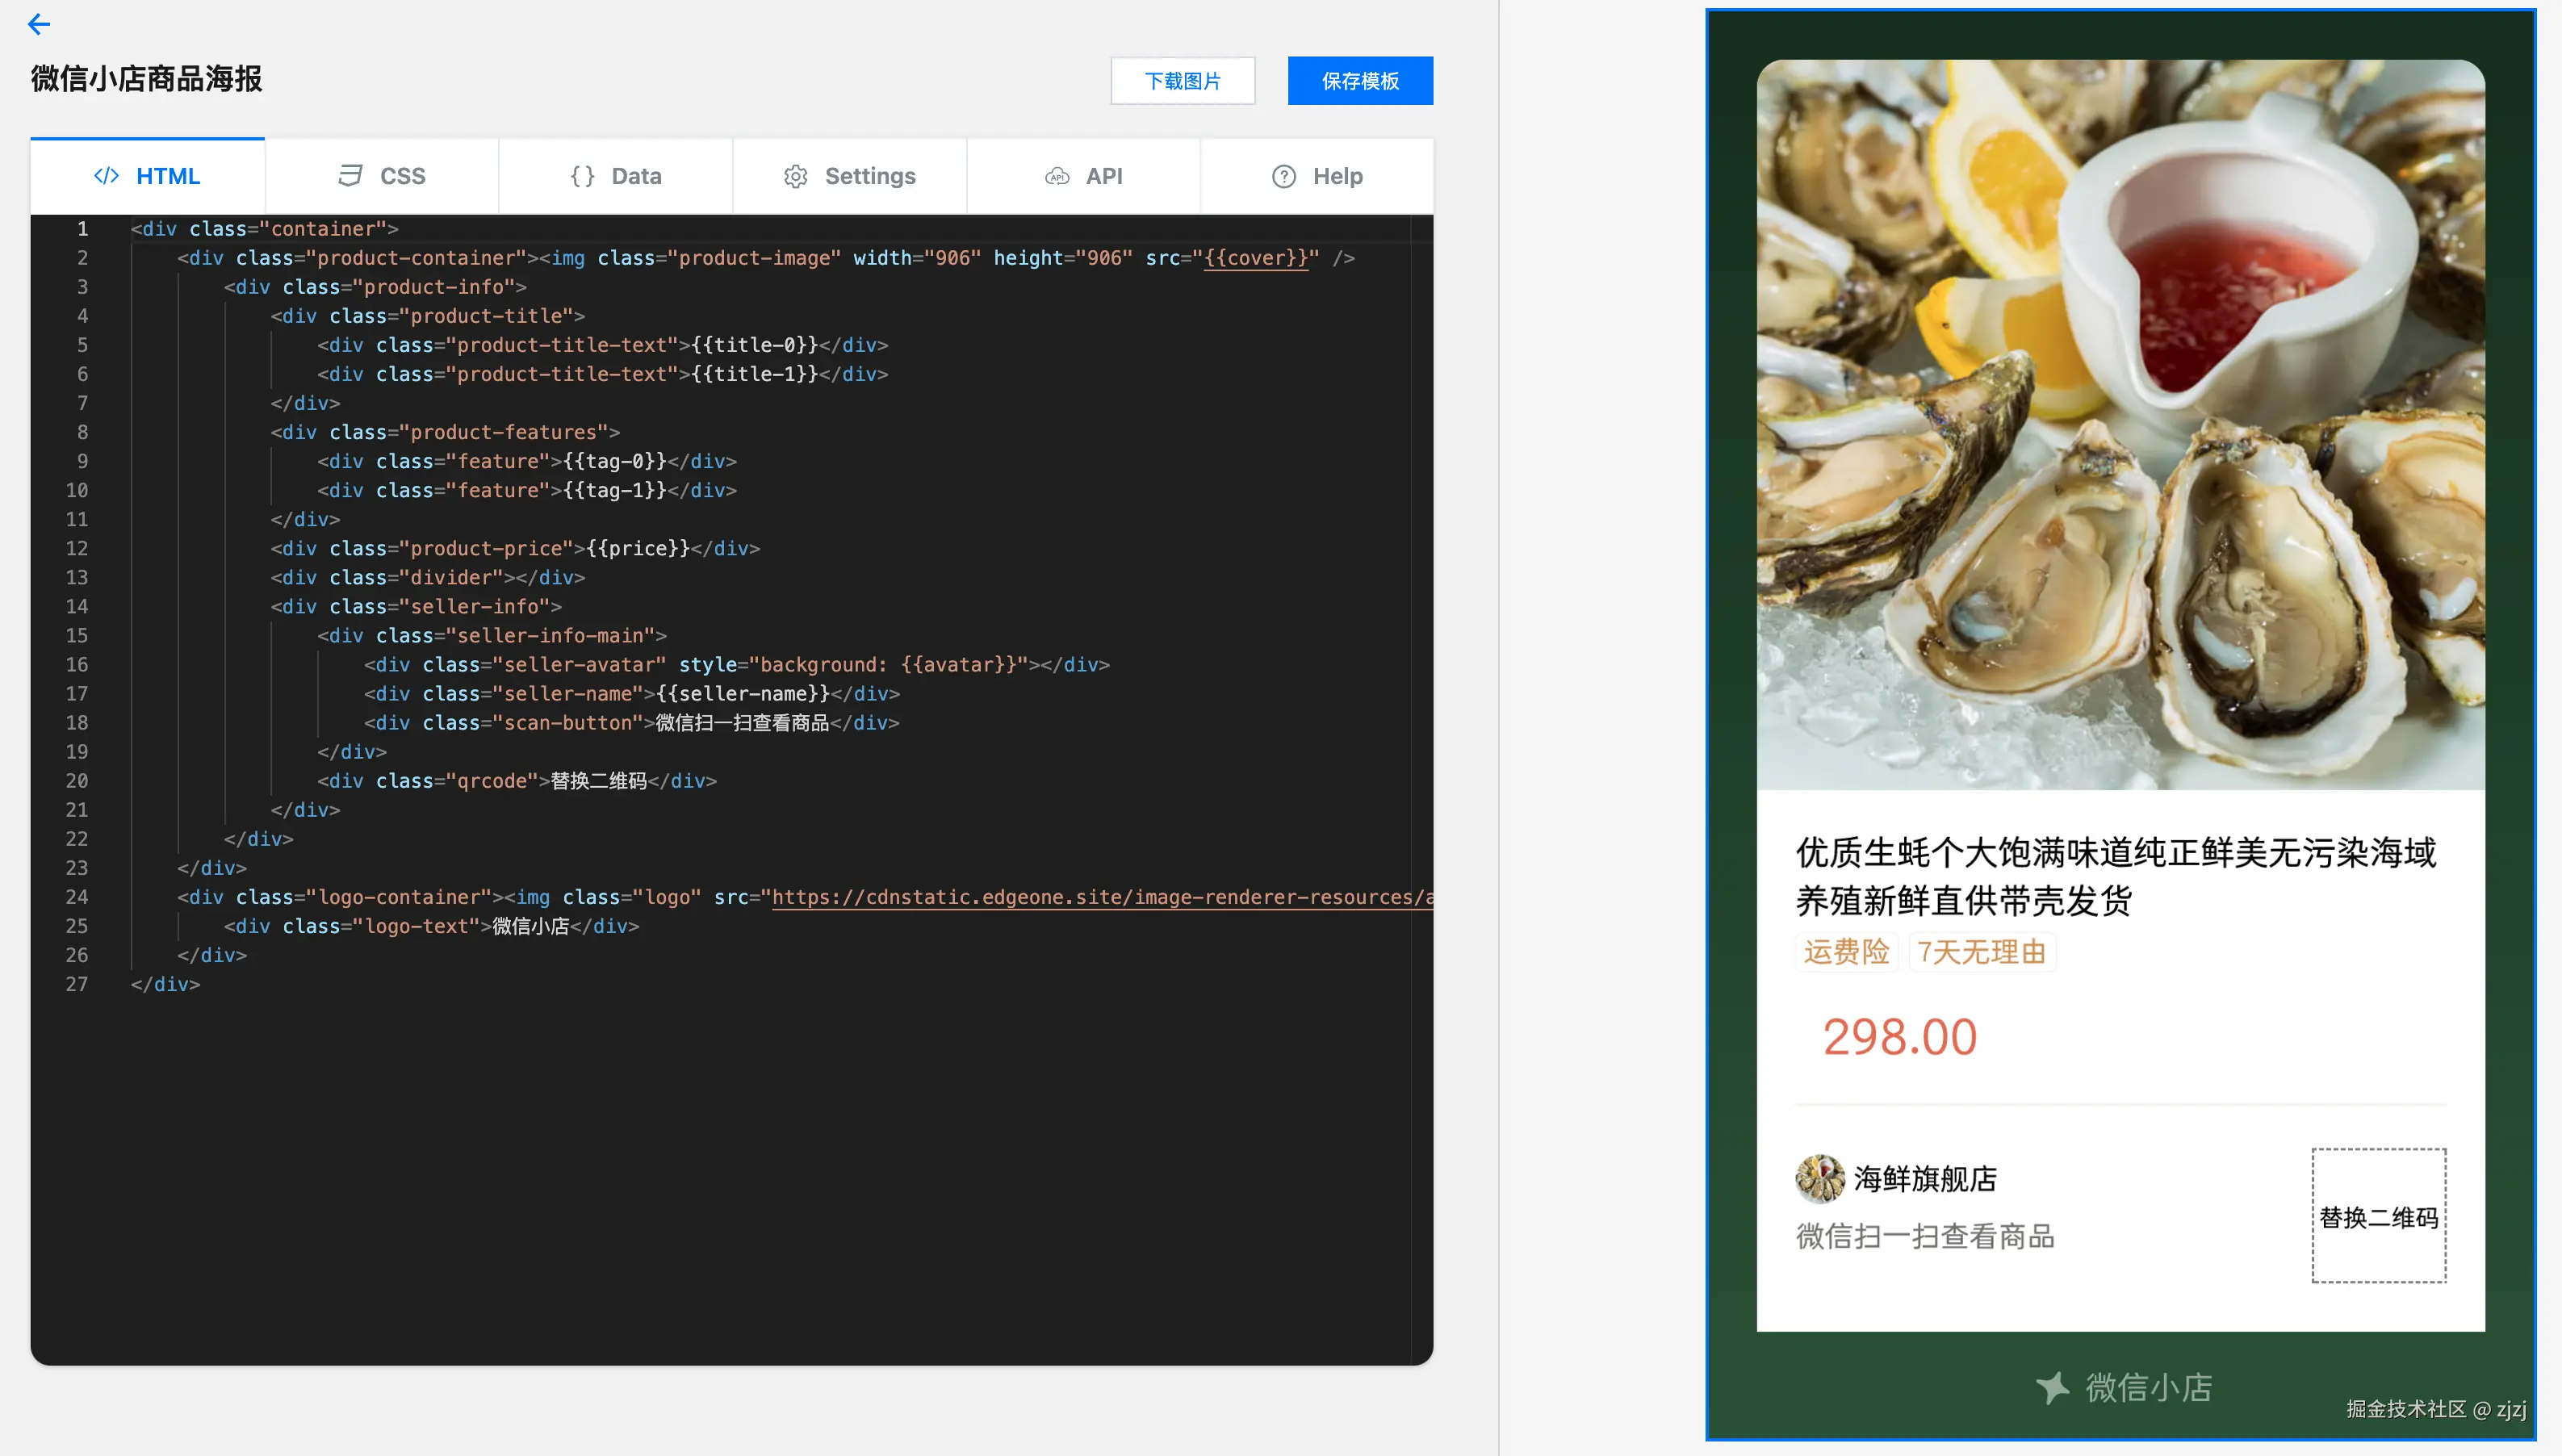Click the 保存模板 button
The height and width of the screenshot is (1456, 2562).
(1359, 81)
